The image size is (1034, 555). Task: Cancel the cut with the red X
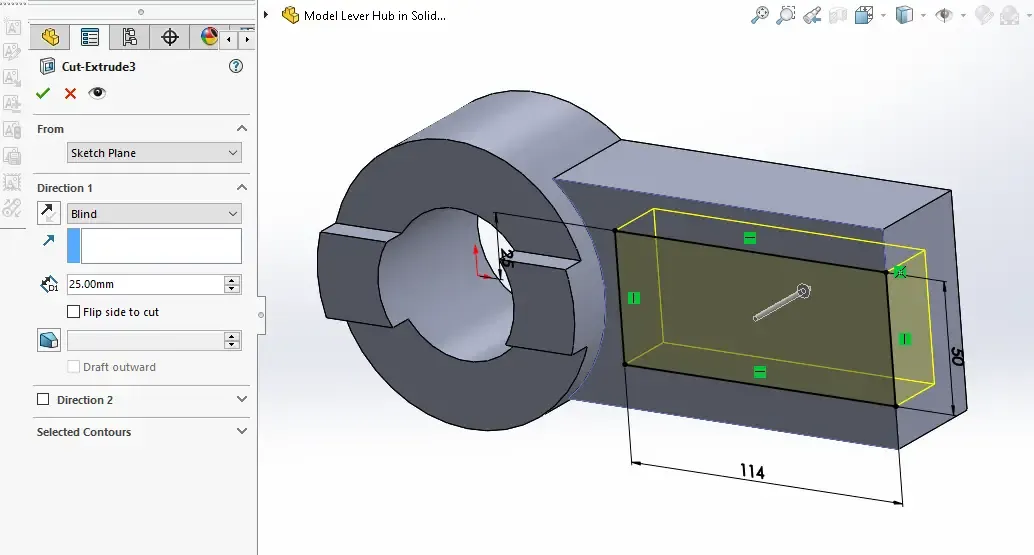(x=70, y=94)
